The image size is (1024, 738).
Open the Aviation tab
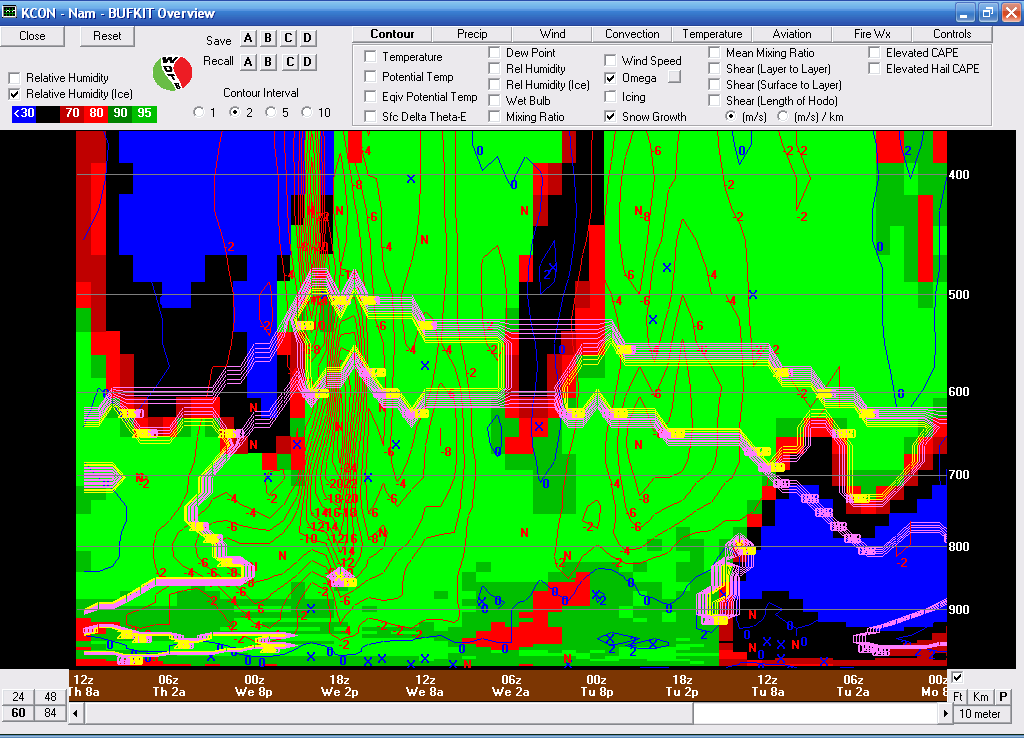point(792,34)
